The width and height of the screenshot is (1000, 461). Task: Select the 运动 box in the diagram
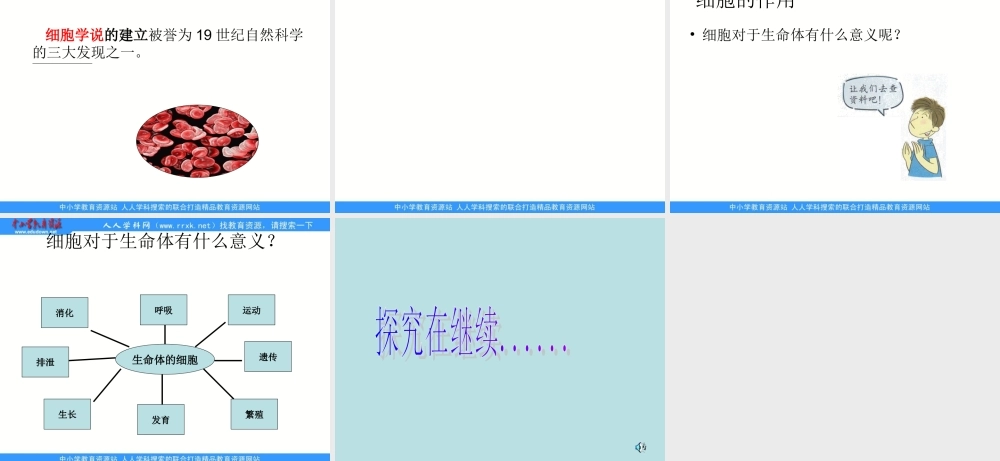point(251,310)
